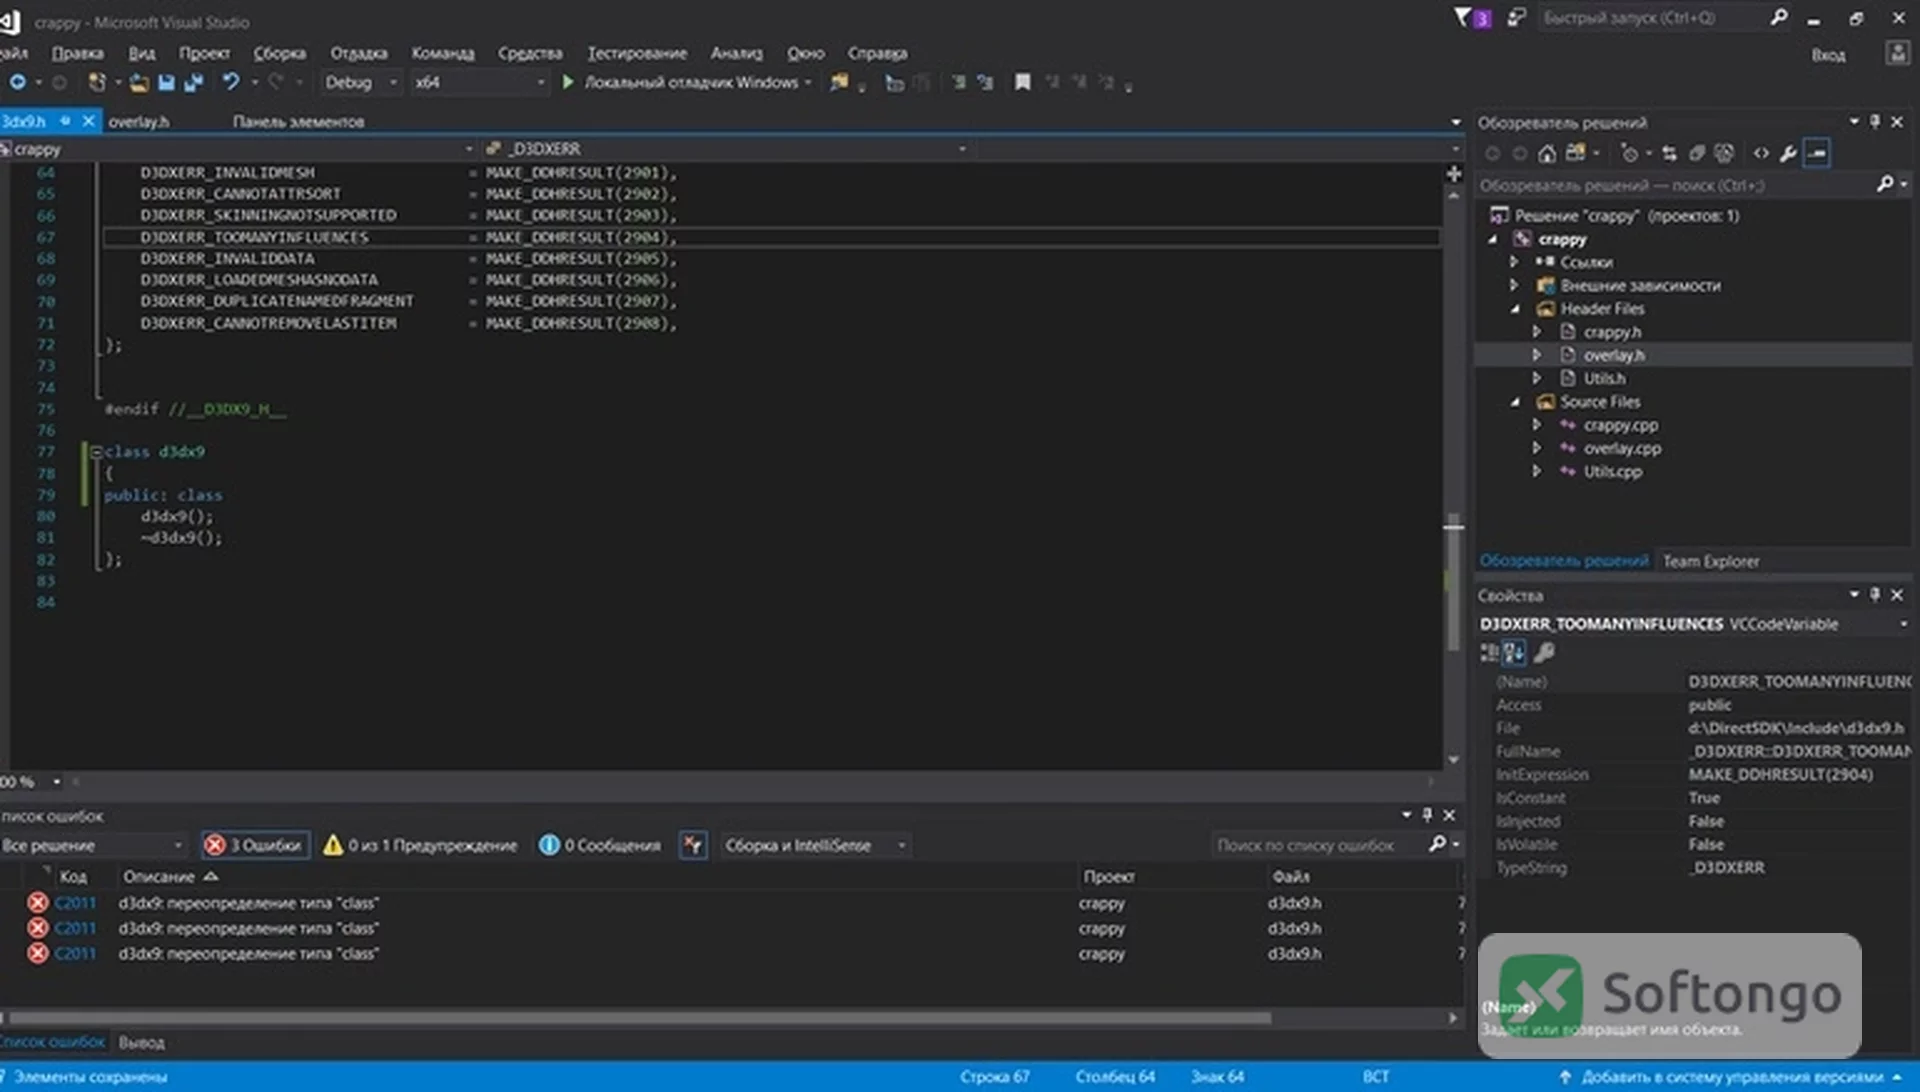Click add to source control in status bar

[1732, 1077]
